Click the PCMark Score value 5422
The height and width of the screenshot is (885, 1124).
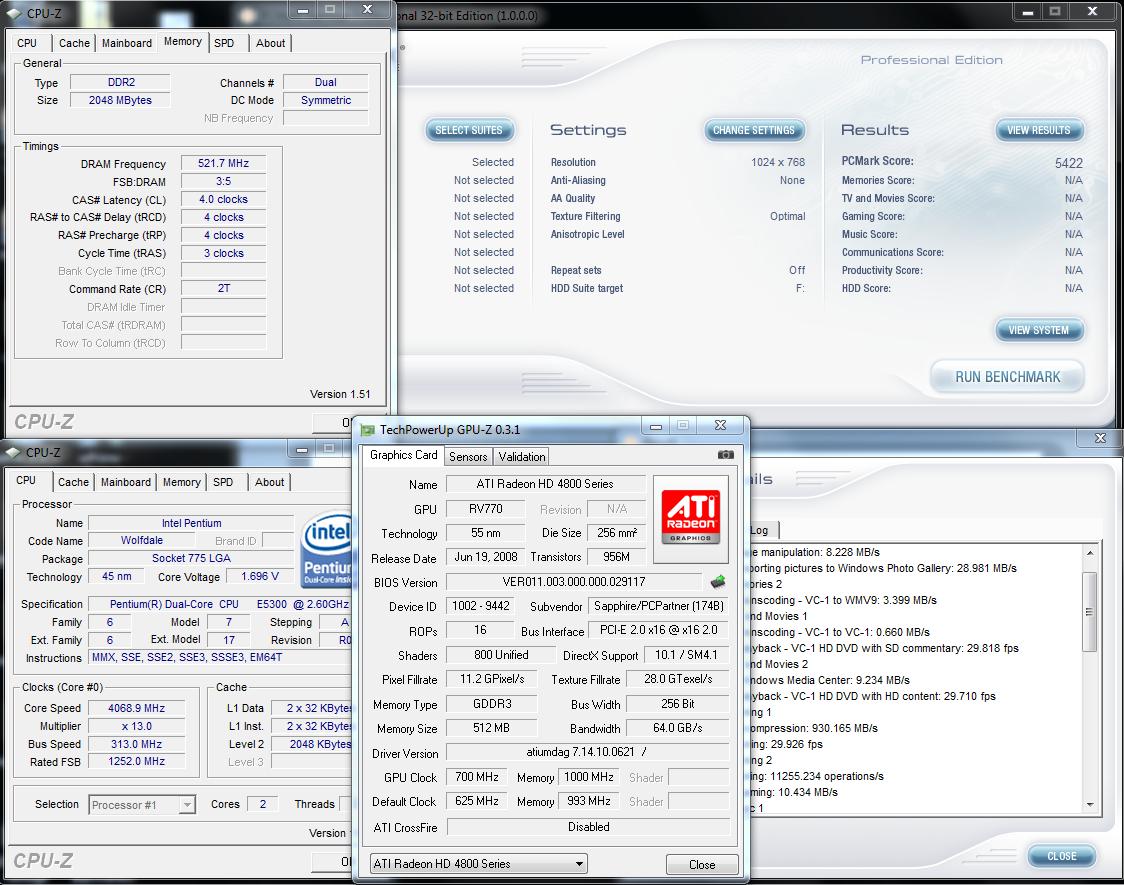click(1069, 163)
